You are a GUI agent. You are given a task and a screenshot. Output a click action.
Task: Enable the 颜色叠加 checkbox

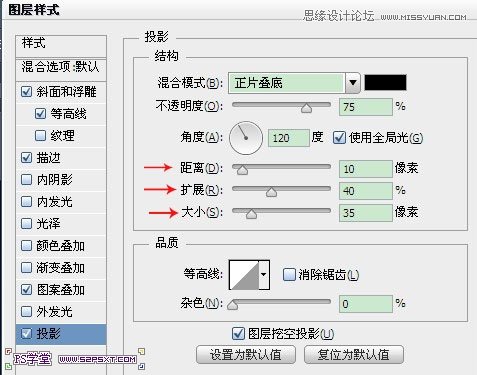pos(26,246)
